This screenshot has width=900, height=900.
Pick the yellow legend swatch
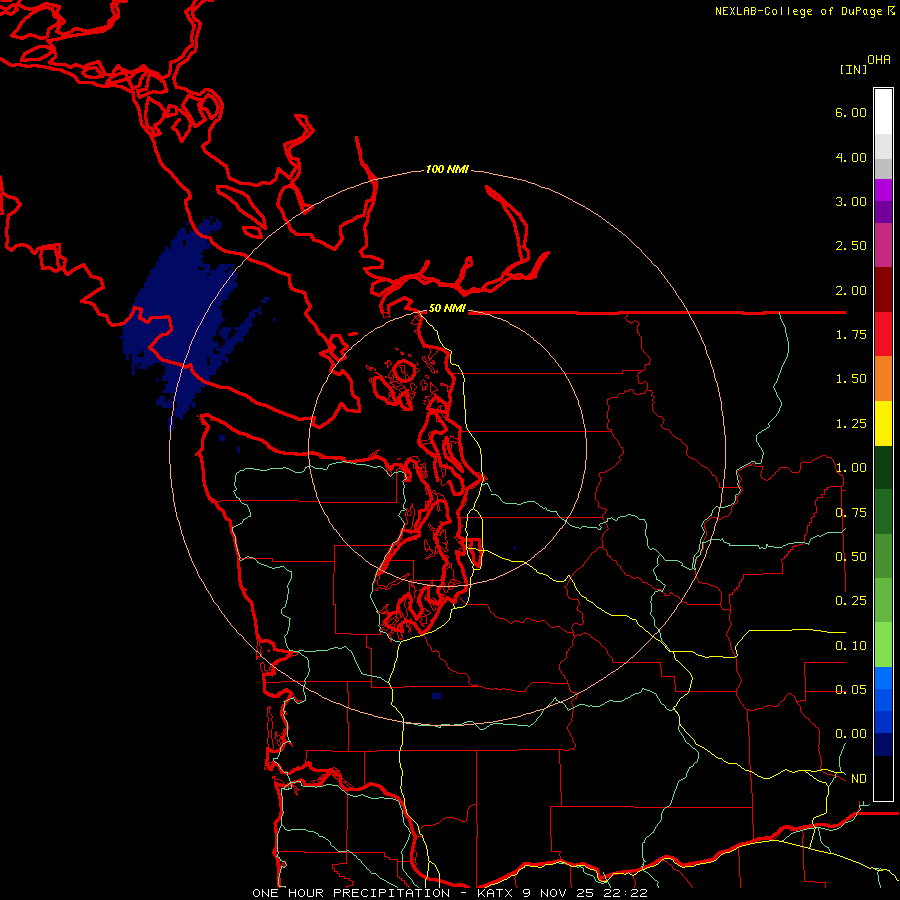tap(883, 423)
